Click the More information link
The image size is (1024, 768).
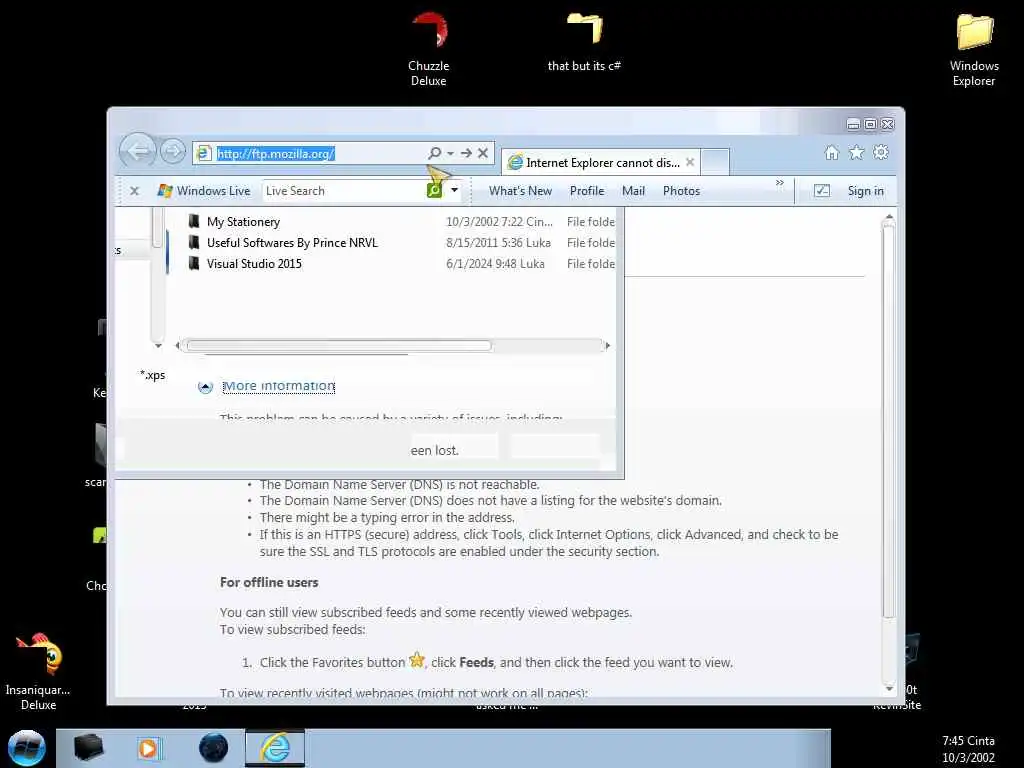point(279,386)
